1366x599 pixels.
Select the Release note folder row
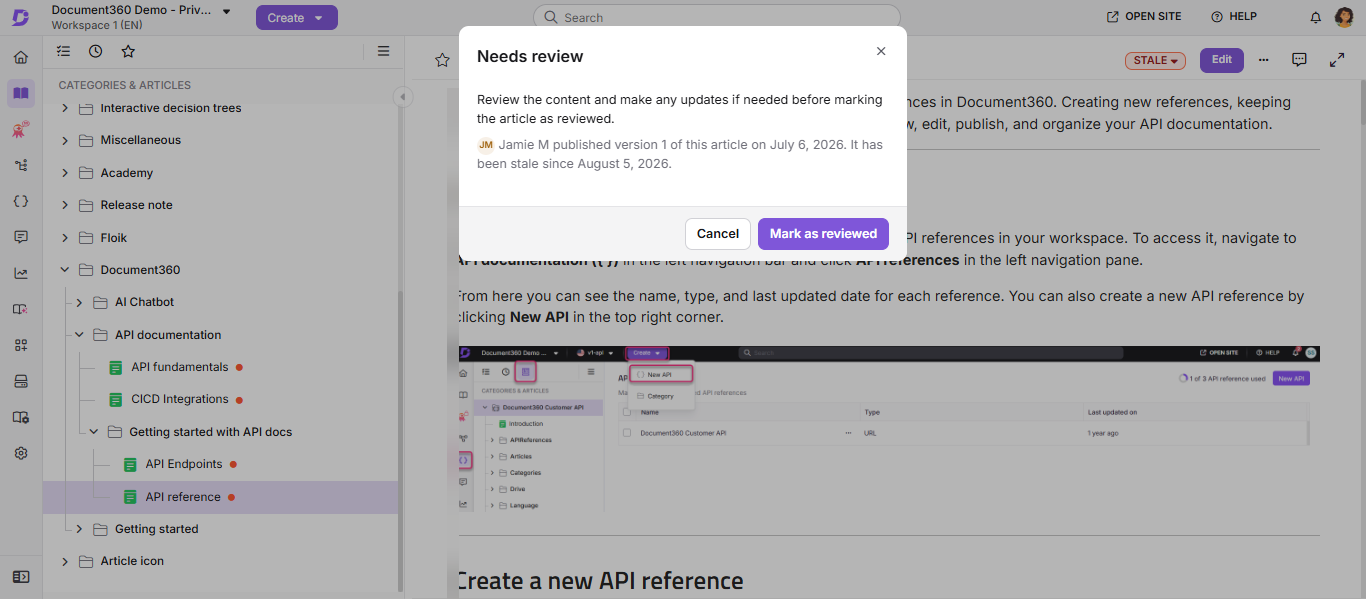point(220,205)
